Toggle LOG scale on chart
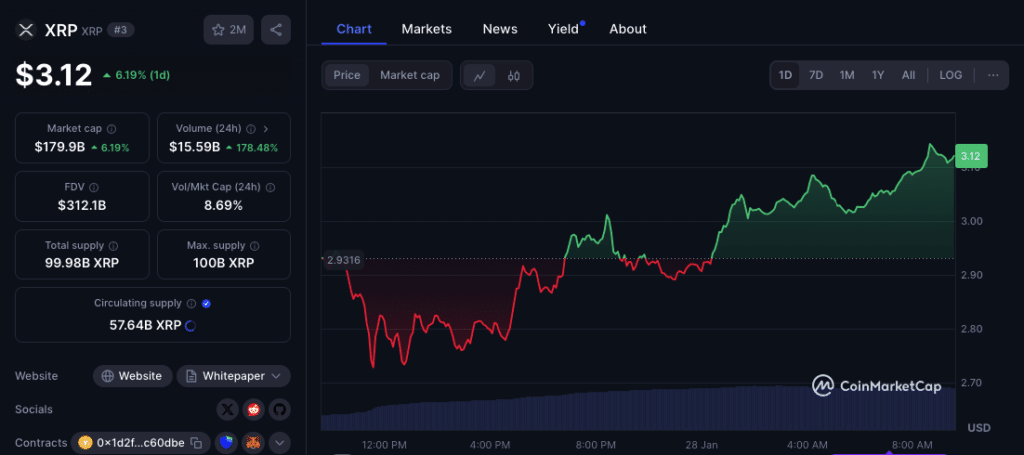Screen dimensions: 1024x455 point(951,75)
